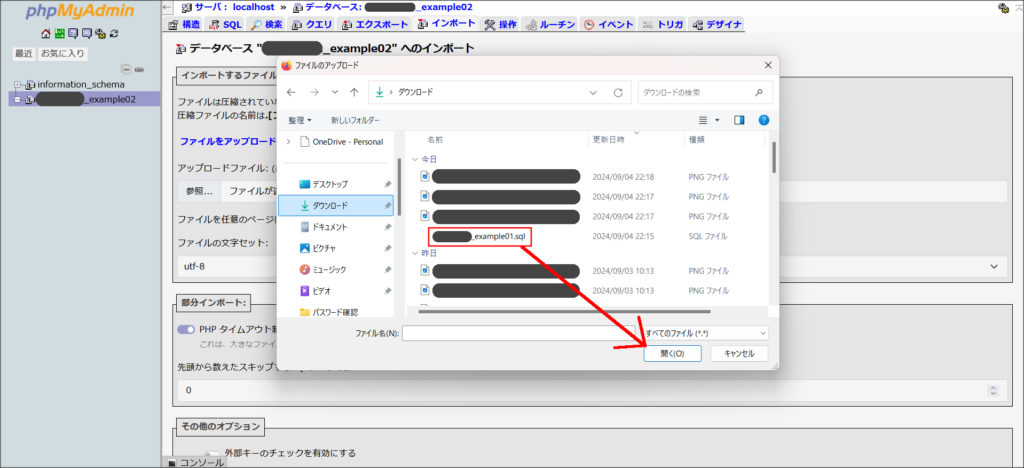Collapse the 今日 file group
Screen dimensions: 1024x468
coord(415,159)
